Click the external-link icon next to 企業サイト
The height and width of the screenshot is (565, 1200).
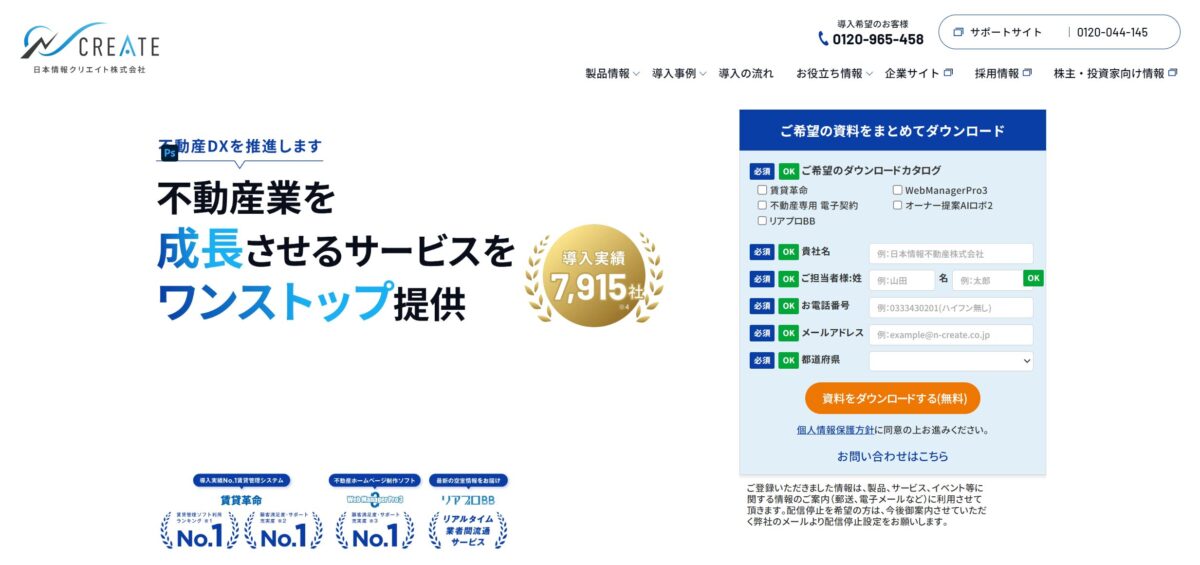[948, 73]
